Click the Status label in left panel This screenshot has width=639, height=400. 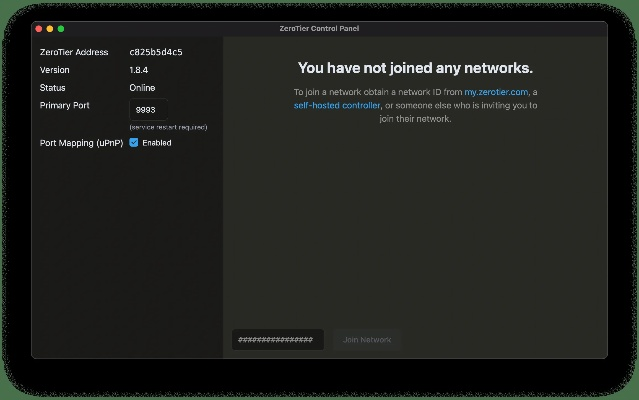(53, 88)
